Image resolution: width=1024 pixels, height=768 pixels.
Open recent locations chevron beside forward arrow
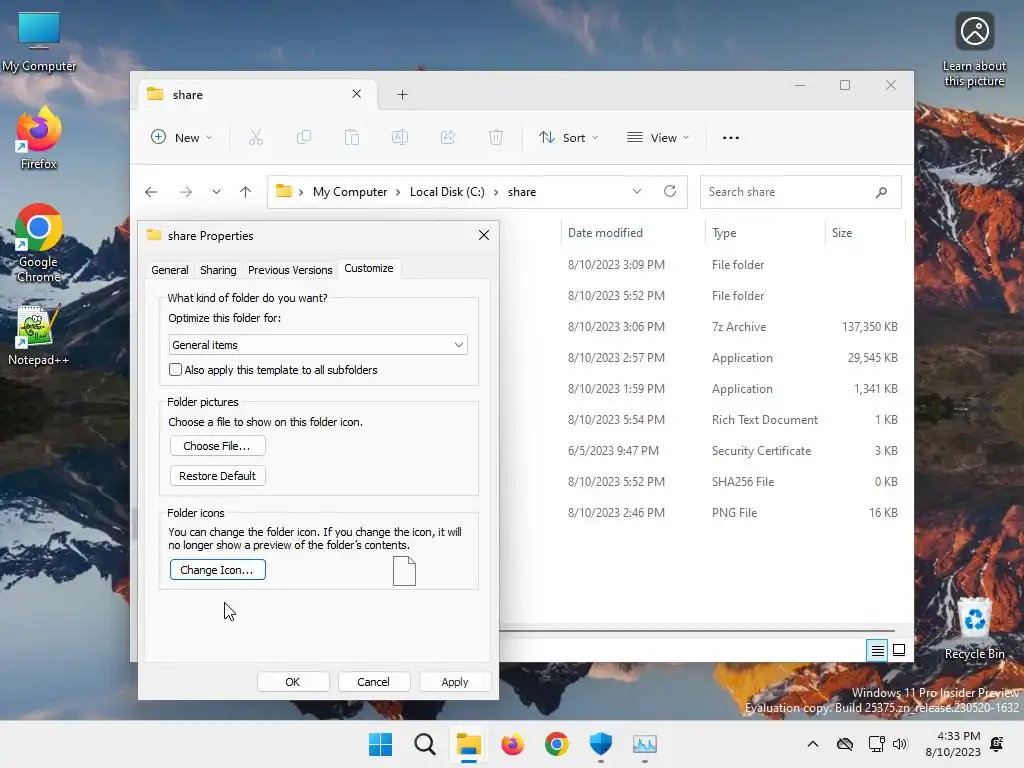coord(216,192)
